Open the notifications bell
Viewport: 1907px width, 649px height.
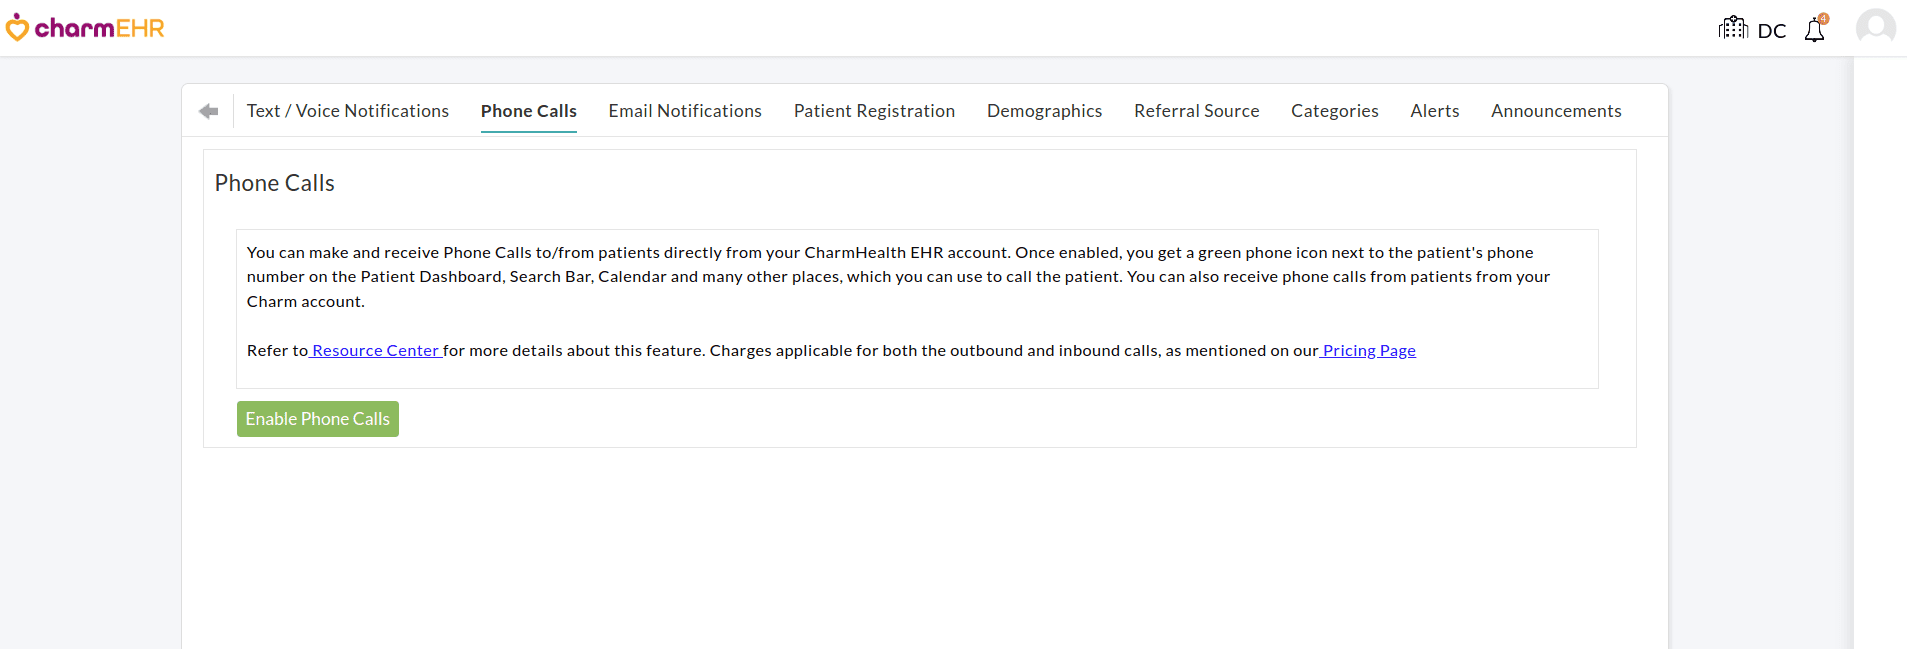tap(1814, 30)
